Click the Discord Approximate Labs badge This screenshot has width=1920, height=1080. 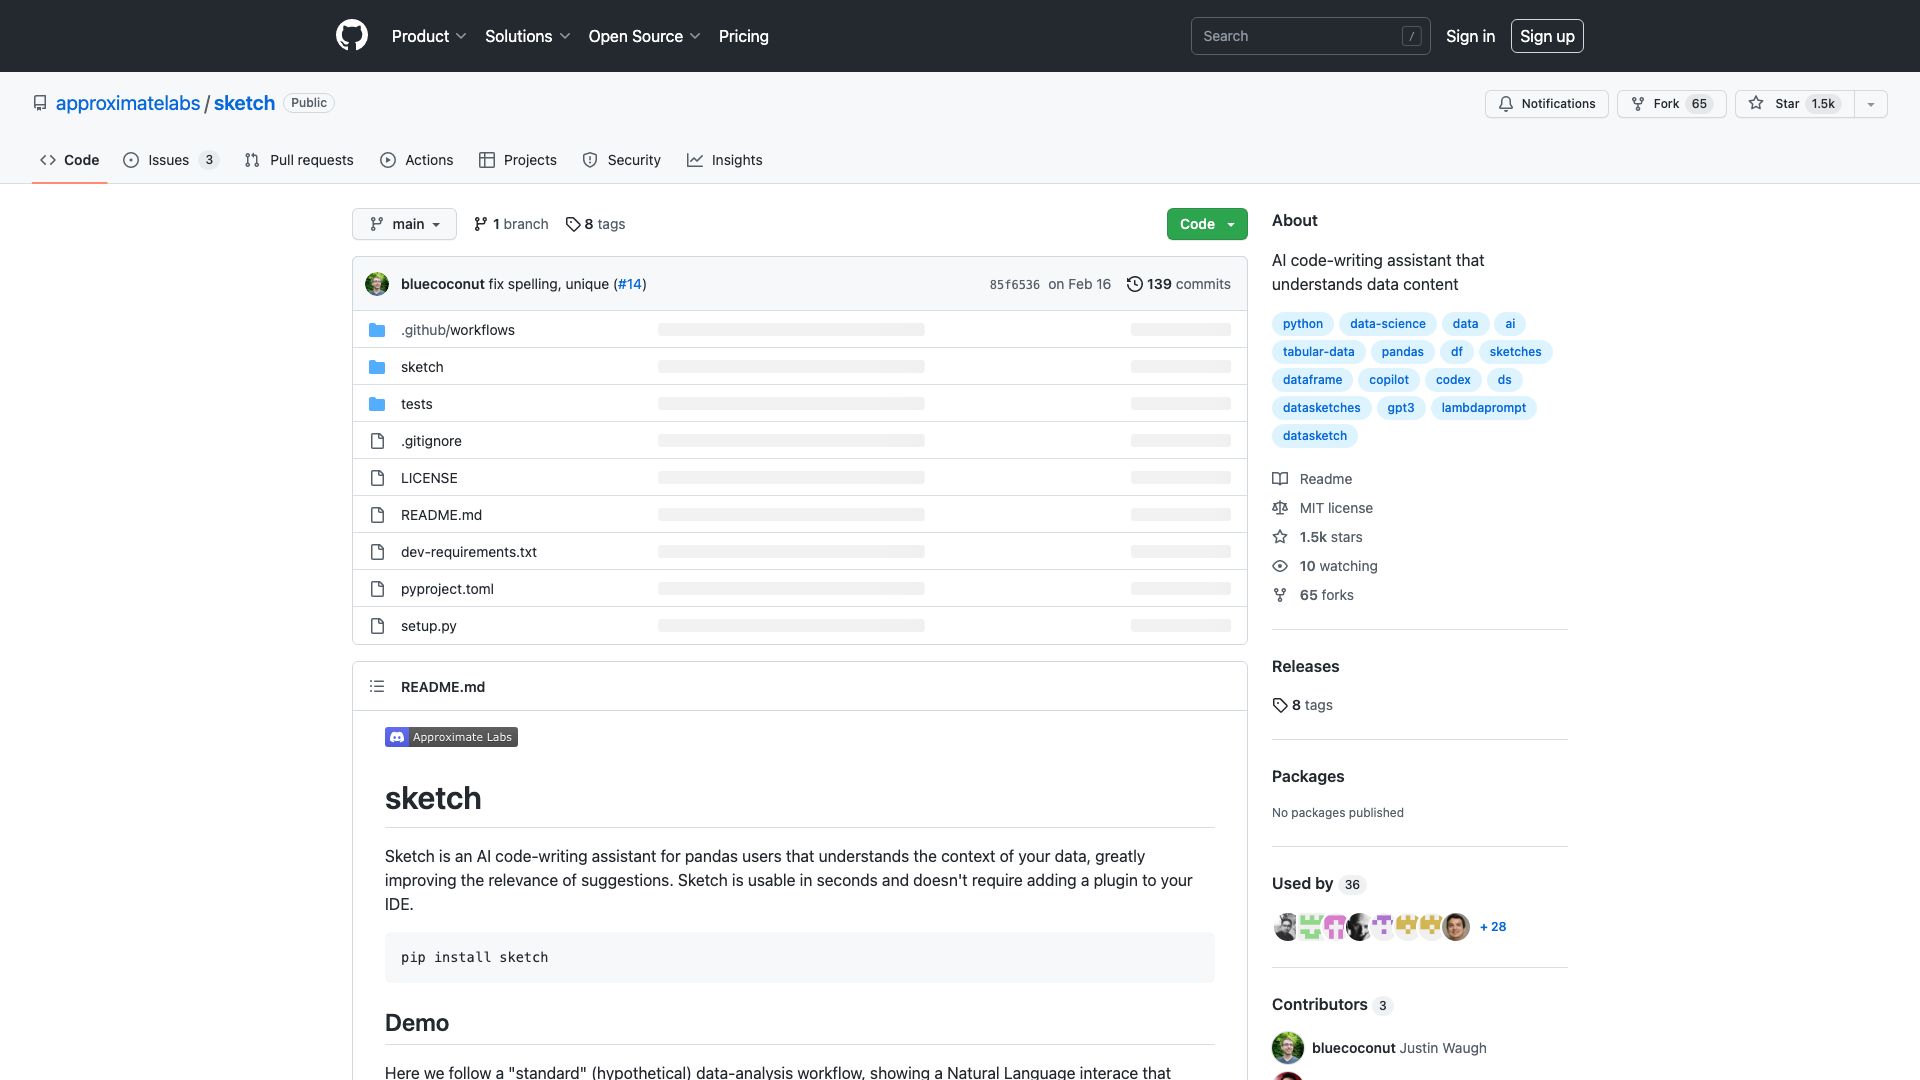pos(451,737)
